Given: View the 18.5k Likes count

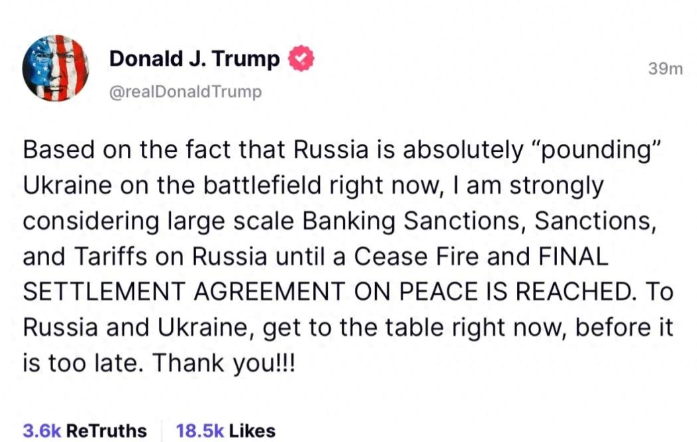Looking at the screenshot, I should coord(226,430).
